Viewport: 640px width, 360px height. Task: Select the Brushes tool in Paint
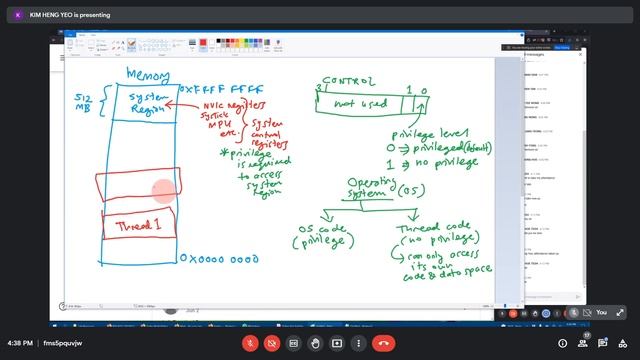pyautogui.click(x=131, y=45)
